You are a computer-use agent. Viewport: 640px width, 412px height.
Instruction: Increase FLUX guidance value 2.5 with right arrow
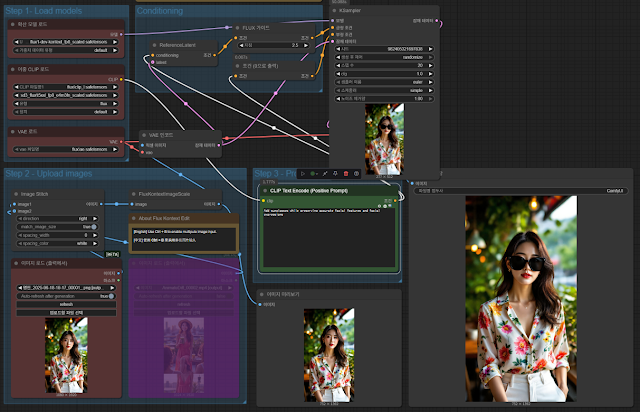click(x=306, y=45)
